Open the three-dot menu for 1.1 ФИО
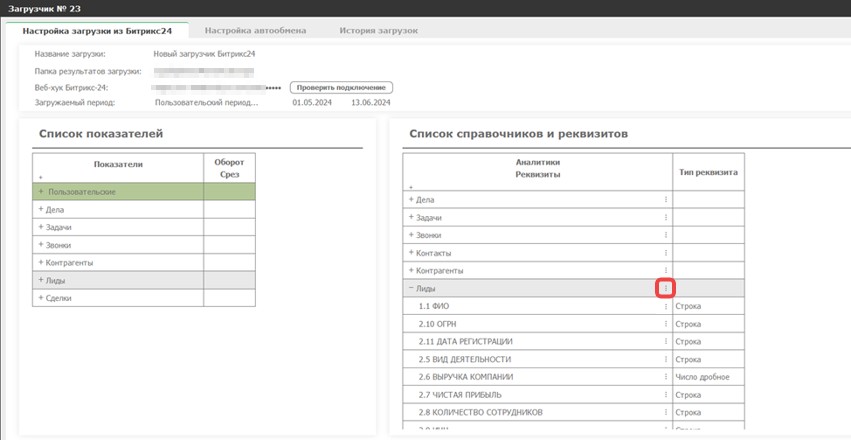Screen dimensions: 851x440 pyautogui.click(x=666, y=306)
